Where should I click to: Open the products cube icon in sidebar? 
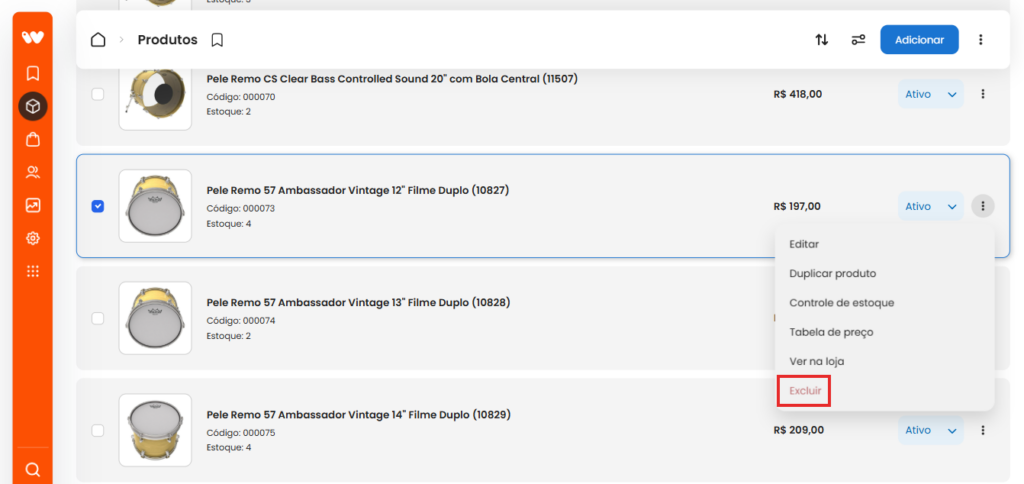[33, 106]
